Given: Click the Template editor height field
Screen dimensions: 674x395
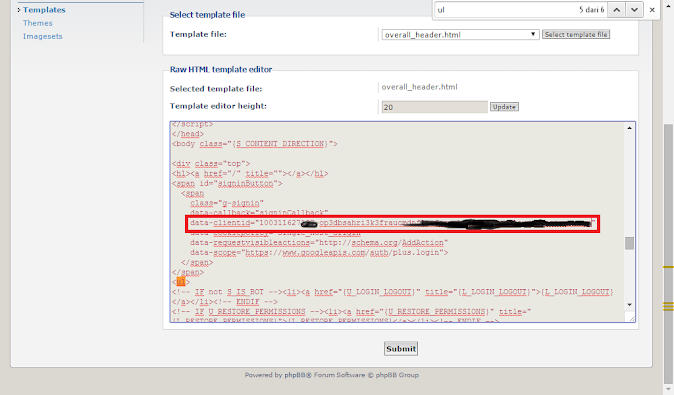Looking at the screenshot, I should [435, 107].
